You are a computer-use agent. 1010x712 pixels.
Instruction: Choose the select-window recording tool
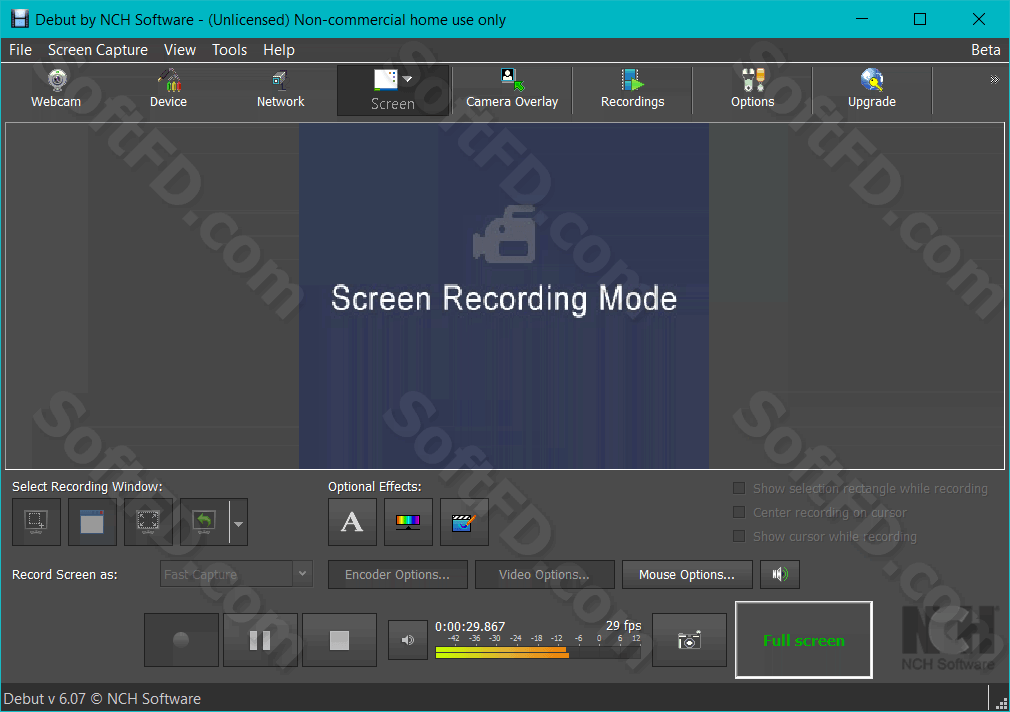pos(92,522)
